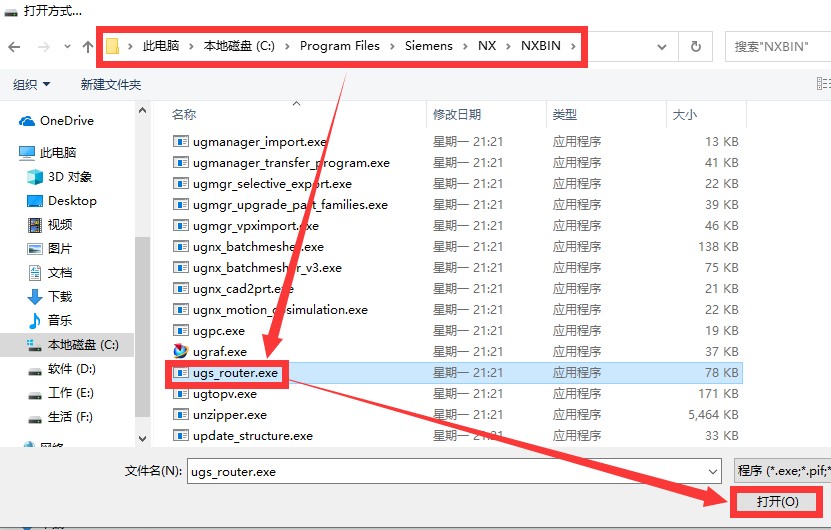The height and width of the screenshot is (530, 831).
Task: Open OneDrive in the navigation pane
Action: (x=56, y=121)
